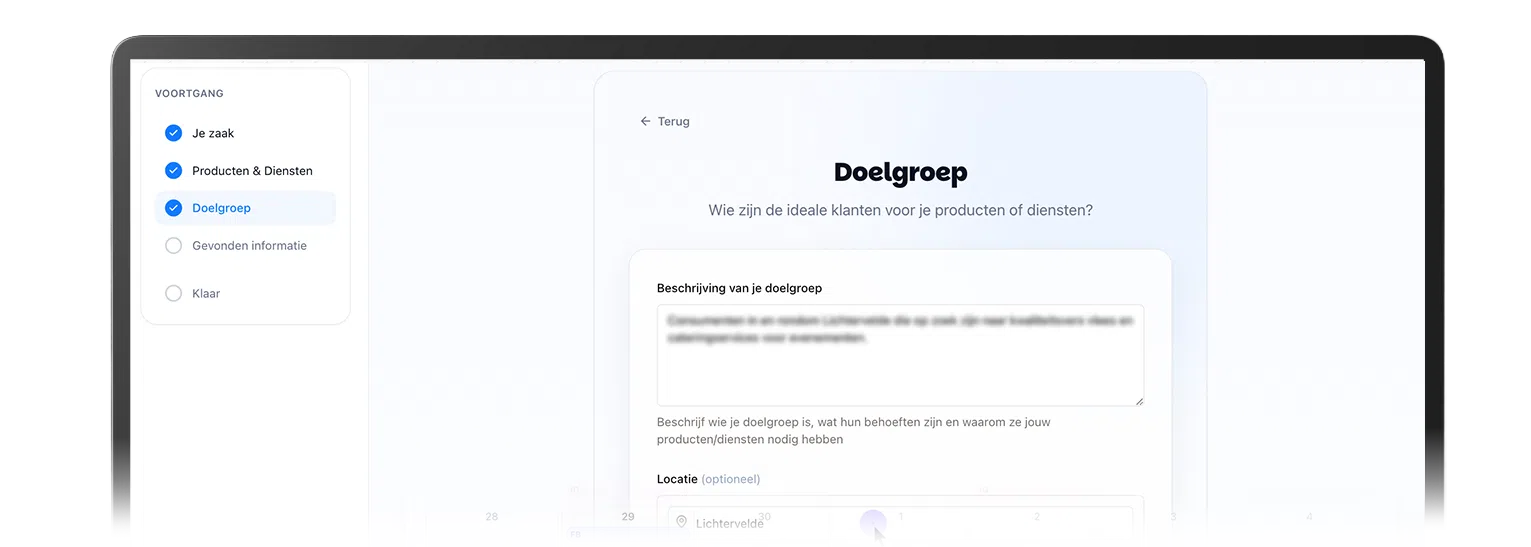Viewport: 1531px width, 547px height.
Task: Click the resize handle of the description textarea
Action: click(1139, 401)
